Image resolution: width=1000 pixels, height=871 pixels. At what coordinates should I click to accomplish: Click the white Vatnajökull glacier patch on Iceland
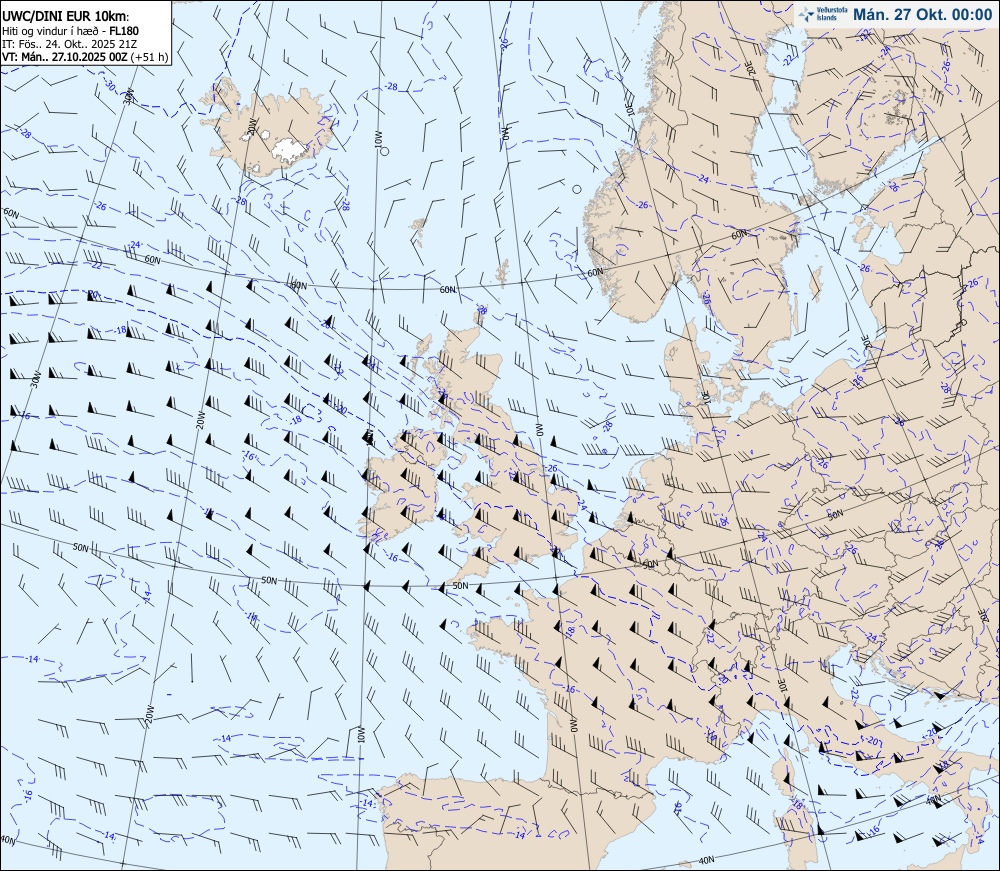(x=291, y=149)
